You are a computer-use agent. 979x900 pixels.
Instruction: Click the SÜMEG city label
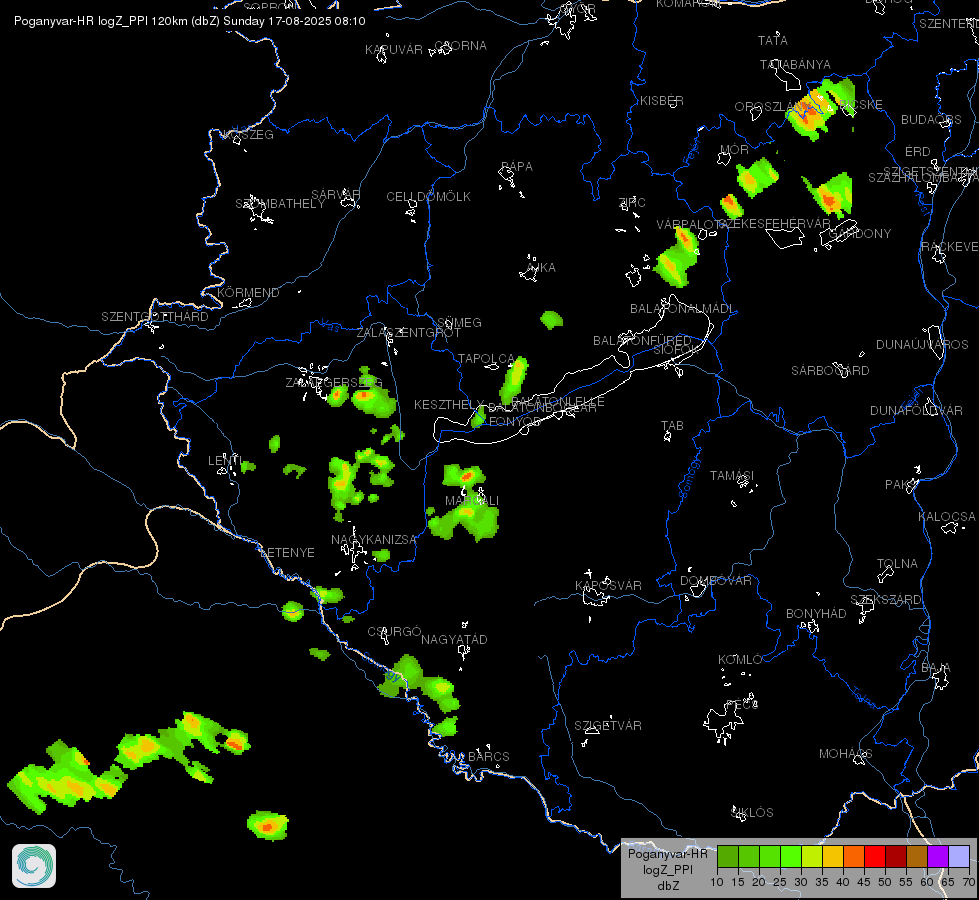pyautogui.click(x=460, y=323)
